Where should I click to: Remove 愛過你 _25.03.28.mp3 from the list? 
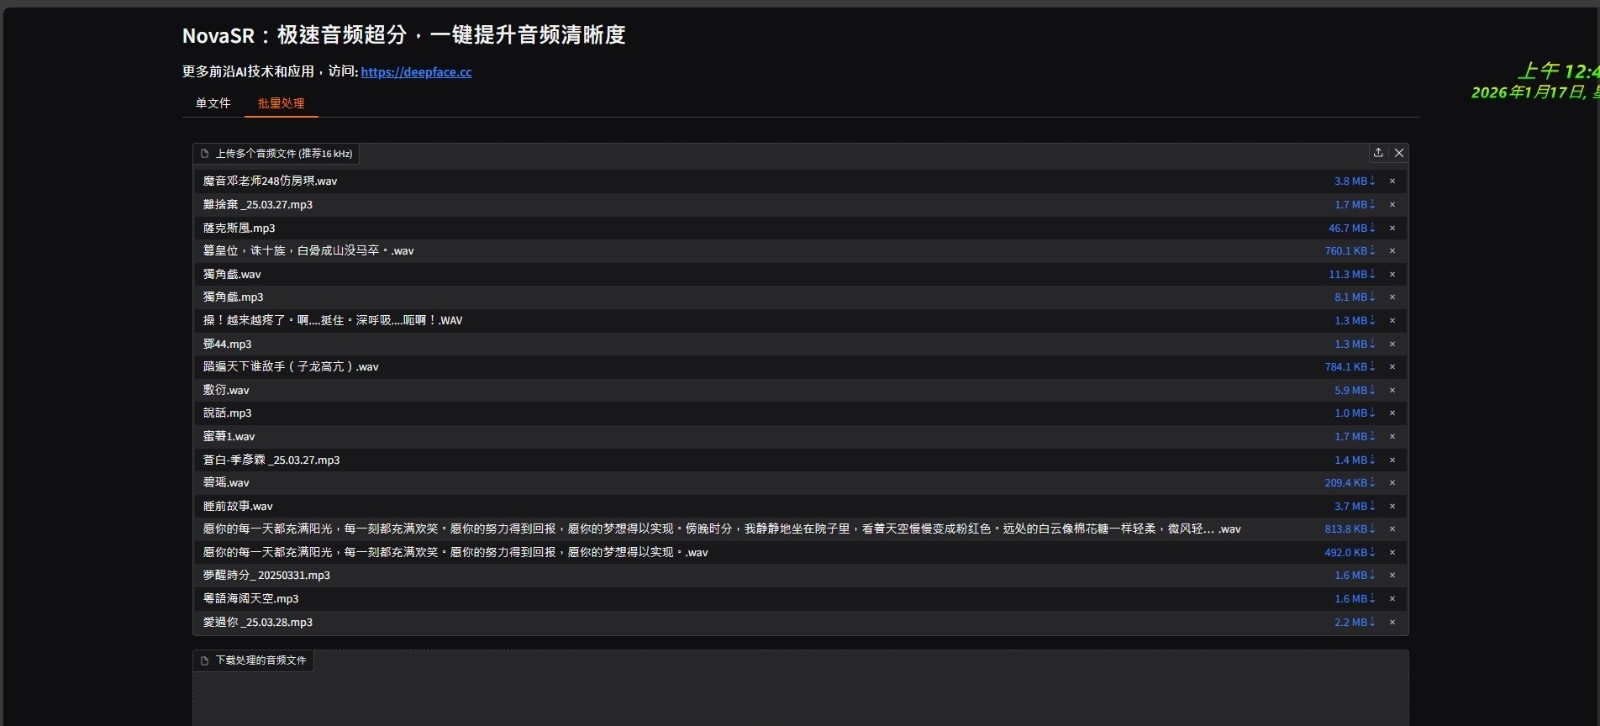click(x=1392, y=622)
